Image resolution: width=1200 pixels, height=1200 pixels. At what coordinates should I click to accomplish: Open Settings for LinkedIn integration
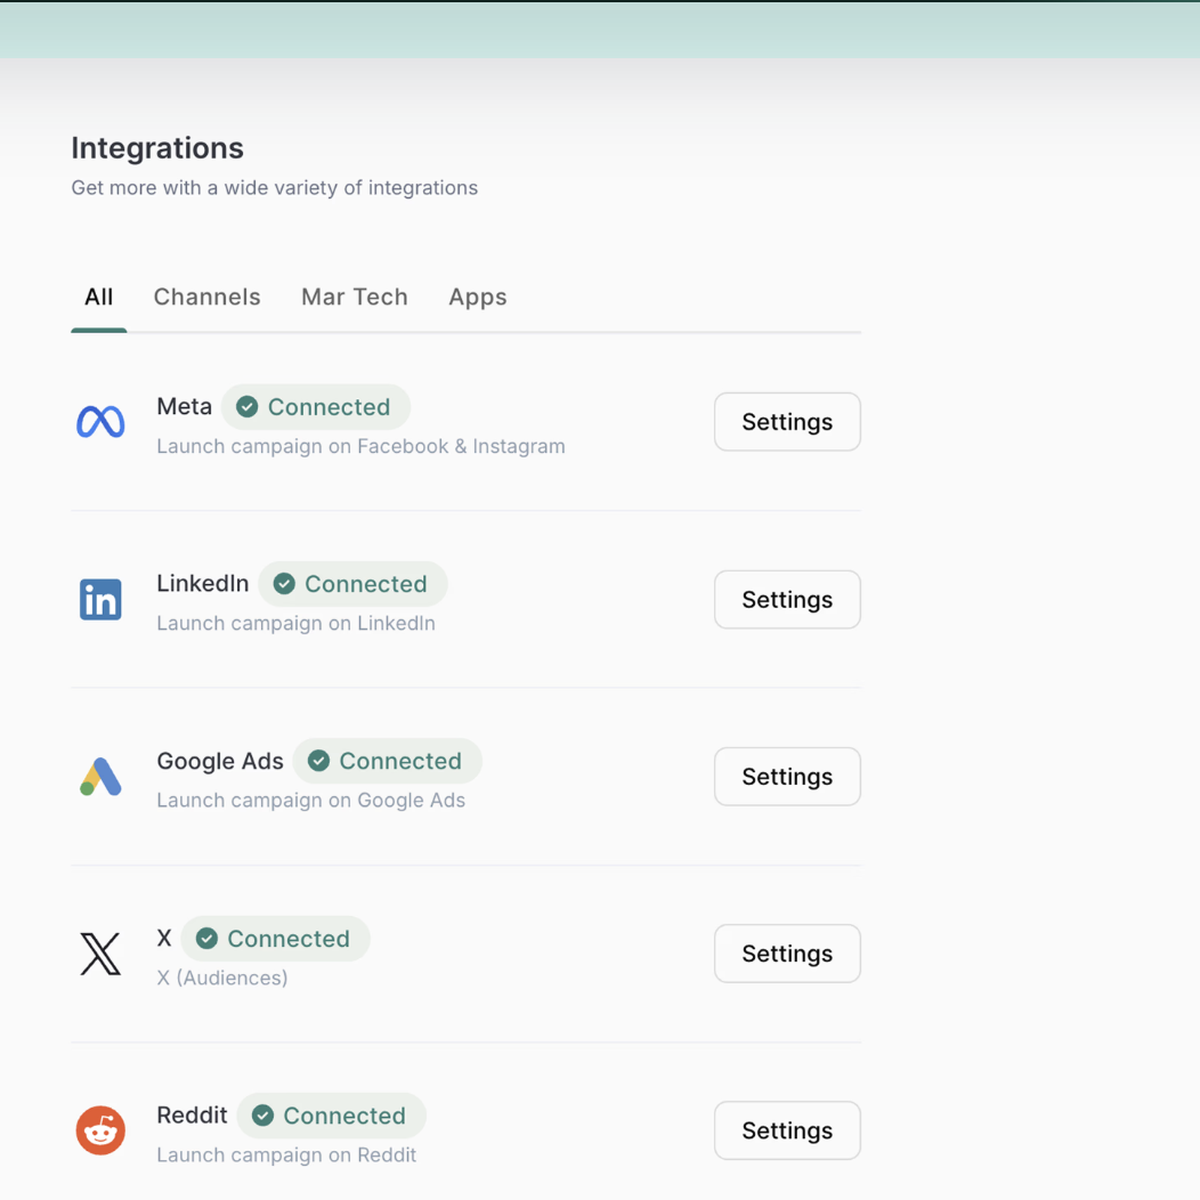click(x=787, y=600)
